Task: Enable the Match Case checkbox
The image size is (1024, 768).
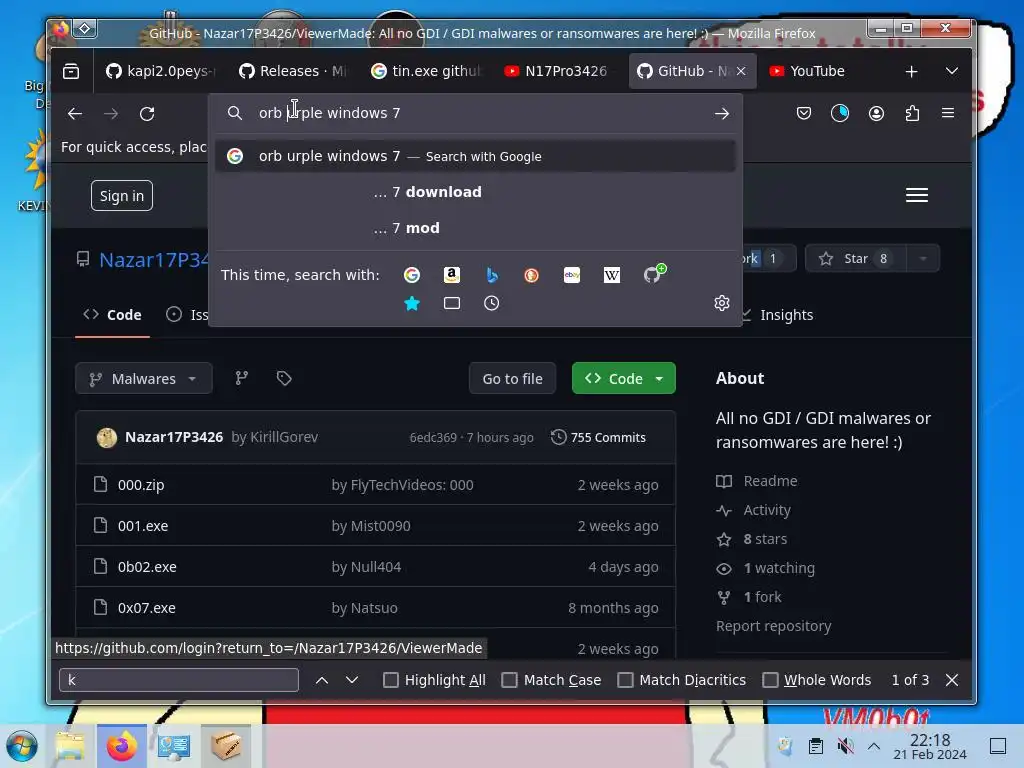Action: pyautogui.click(x=509, y=680)
